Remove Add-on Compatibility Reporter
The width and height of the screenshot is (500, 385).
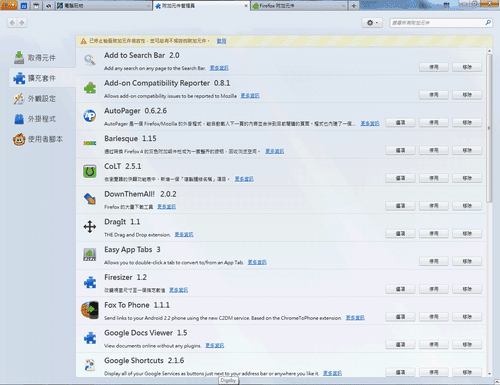coord(467,95)
